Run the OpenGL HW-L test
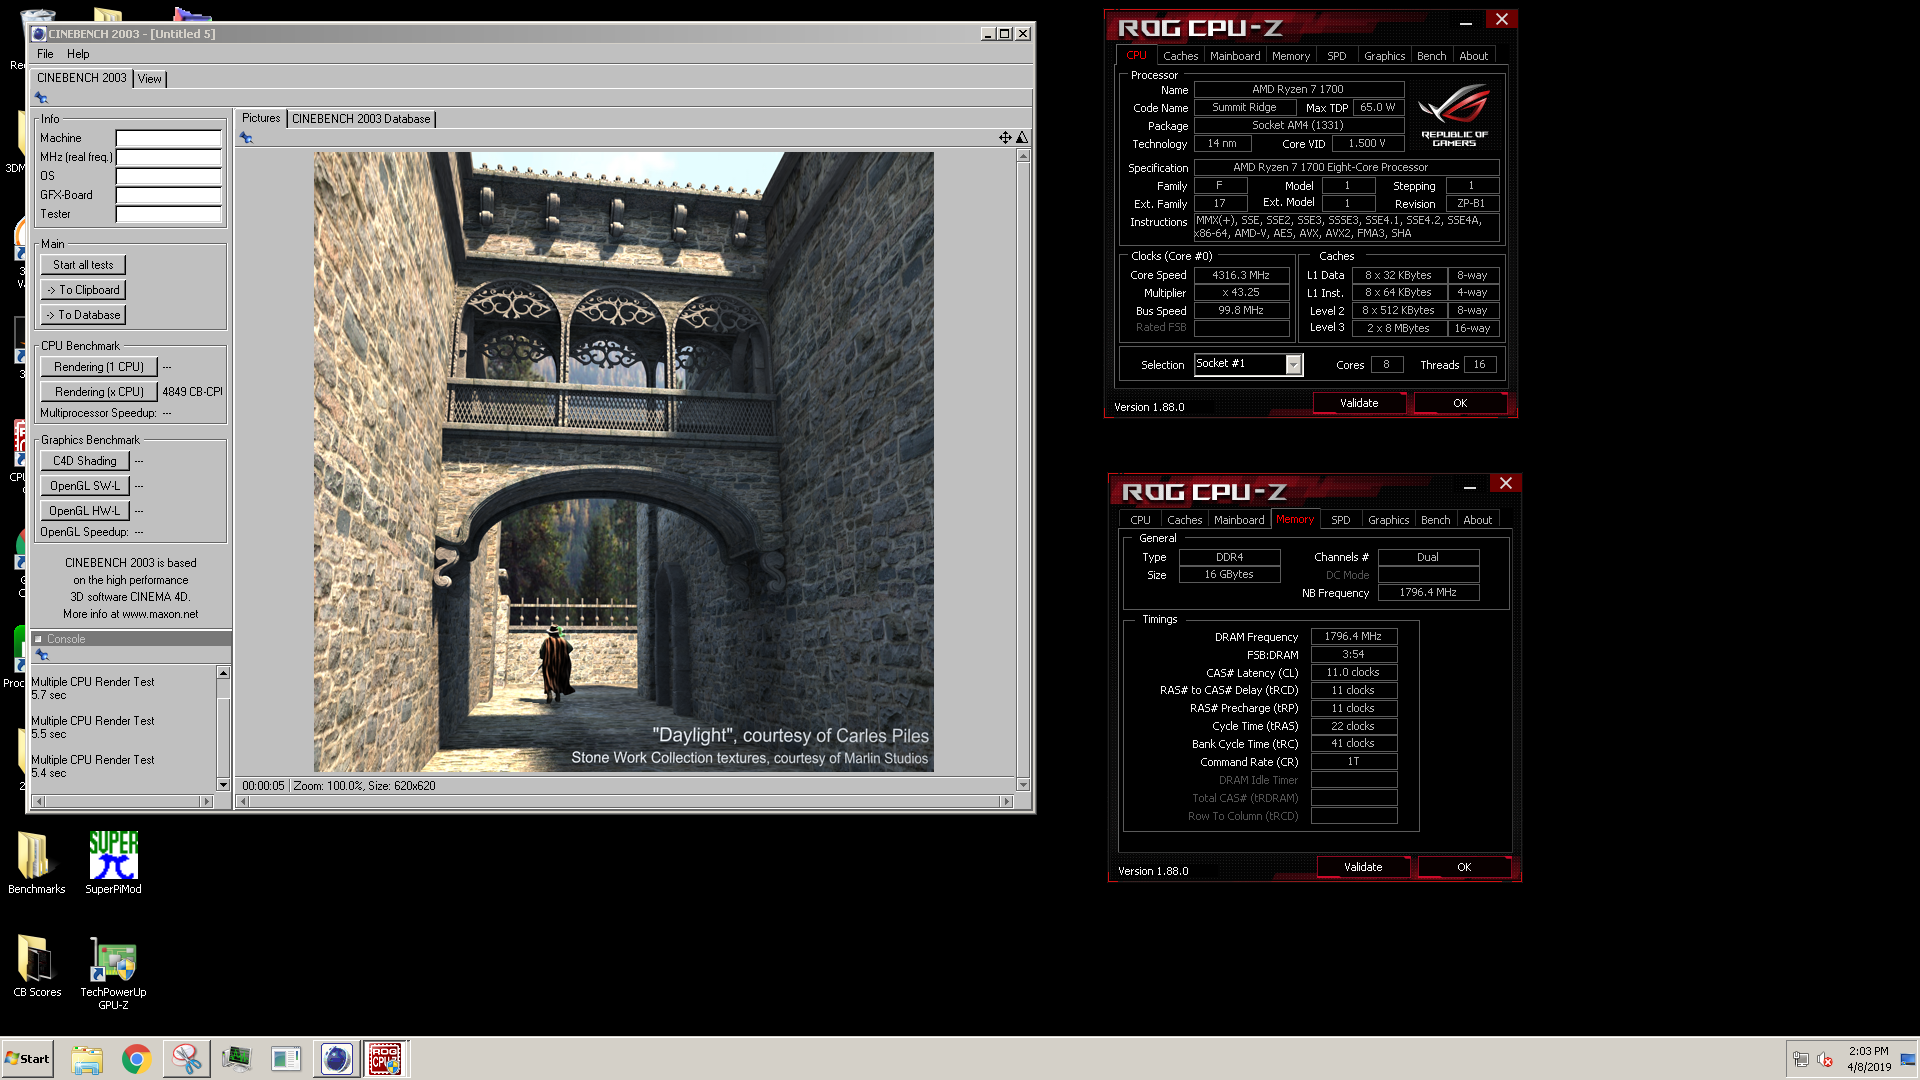Image resolution: width=1920 pixels, height=1080 pixels. pyautogui.click(x=85, y=511)
